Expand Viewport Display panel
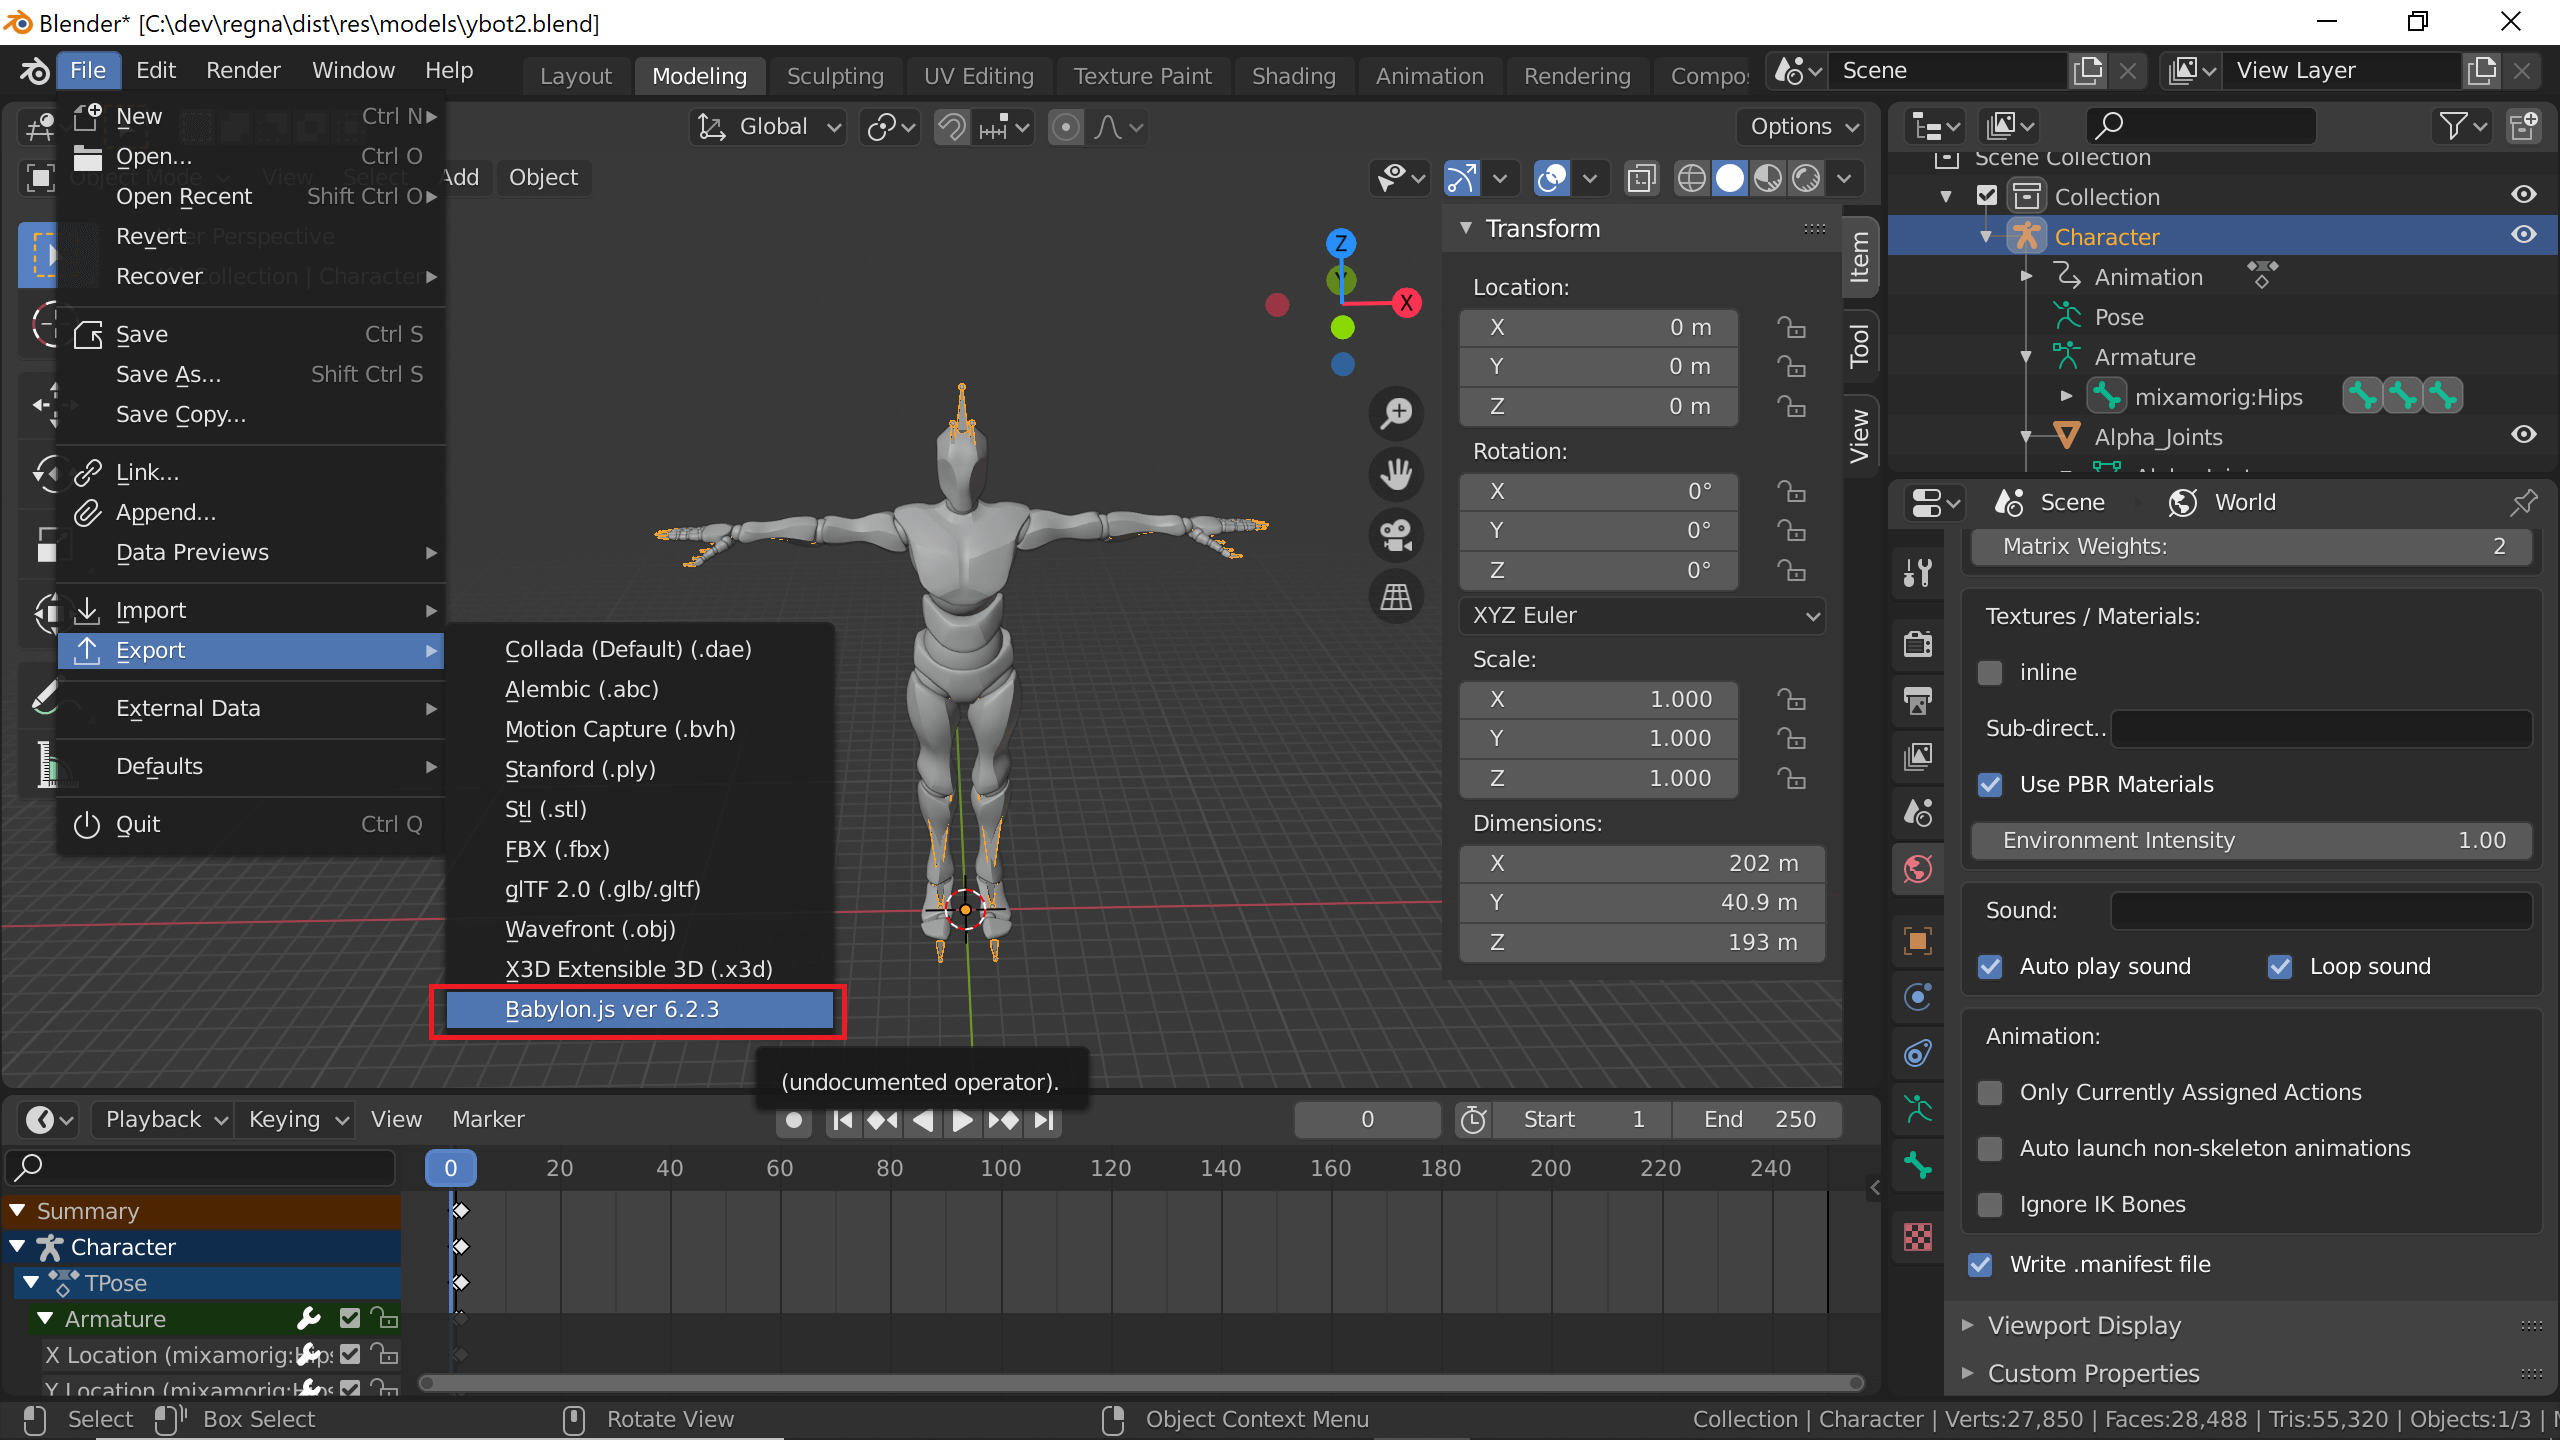This screenshot has height=1440, width=2560. (2084, 1325)
